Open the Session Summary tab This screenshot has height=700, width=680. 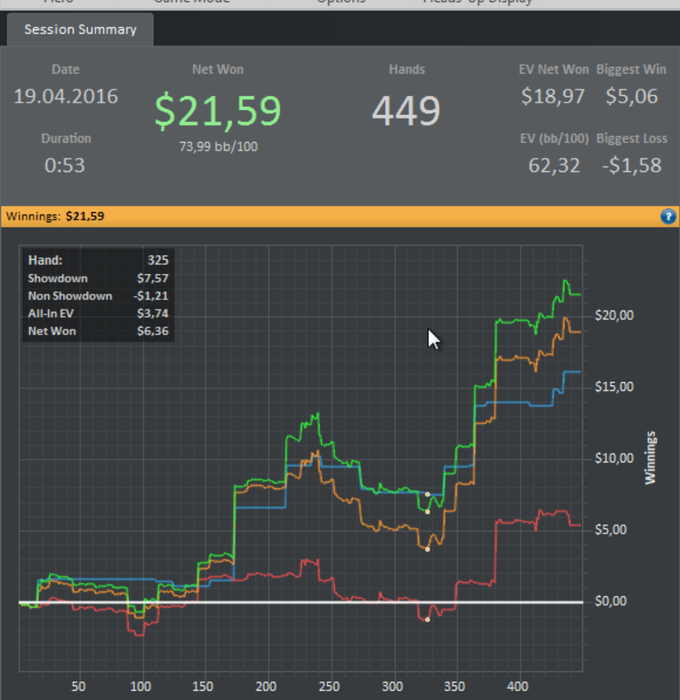(80, 29)
